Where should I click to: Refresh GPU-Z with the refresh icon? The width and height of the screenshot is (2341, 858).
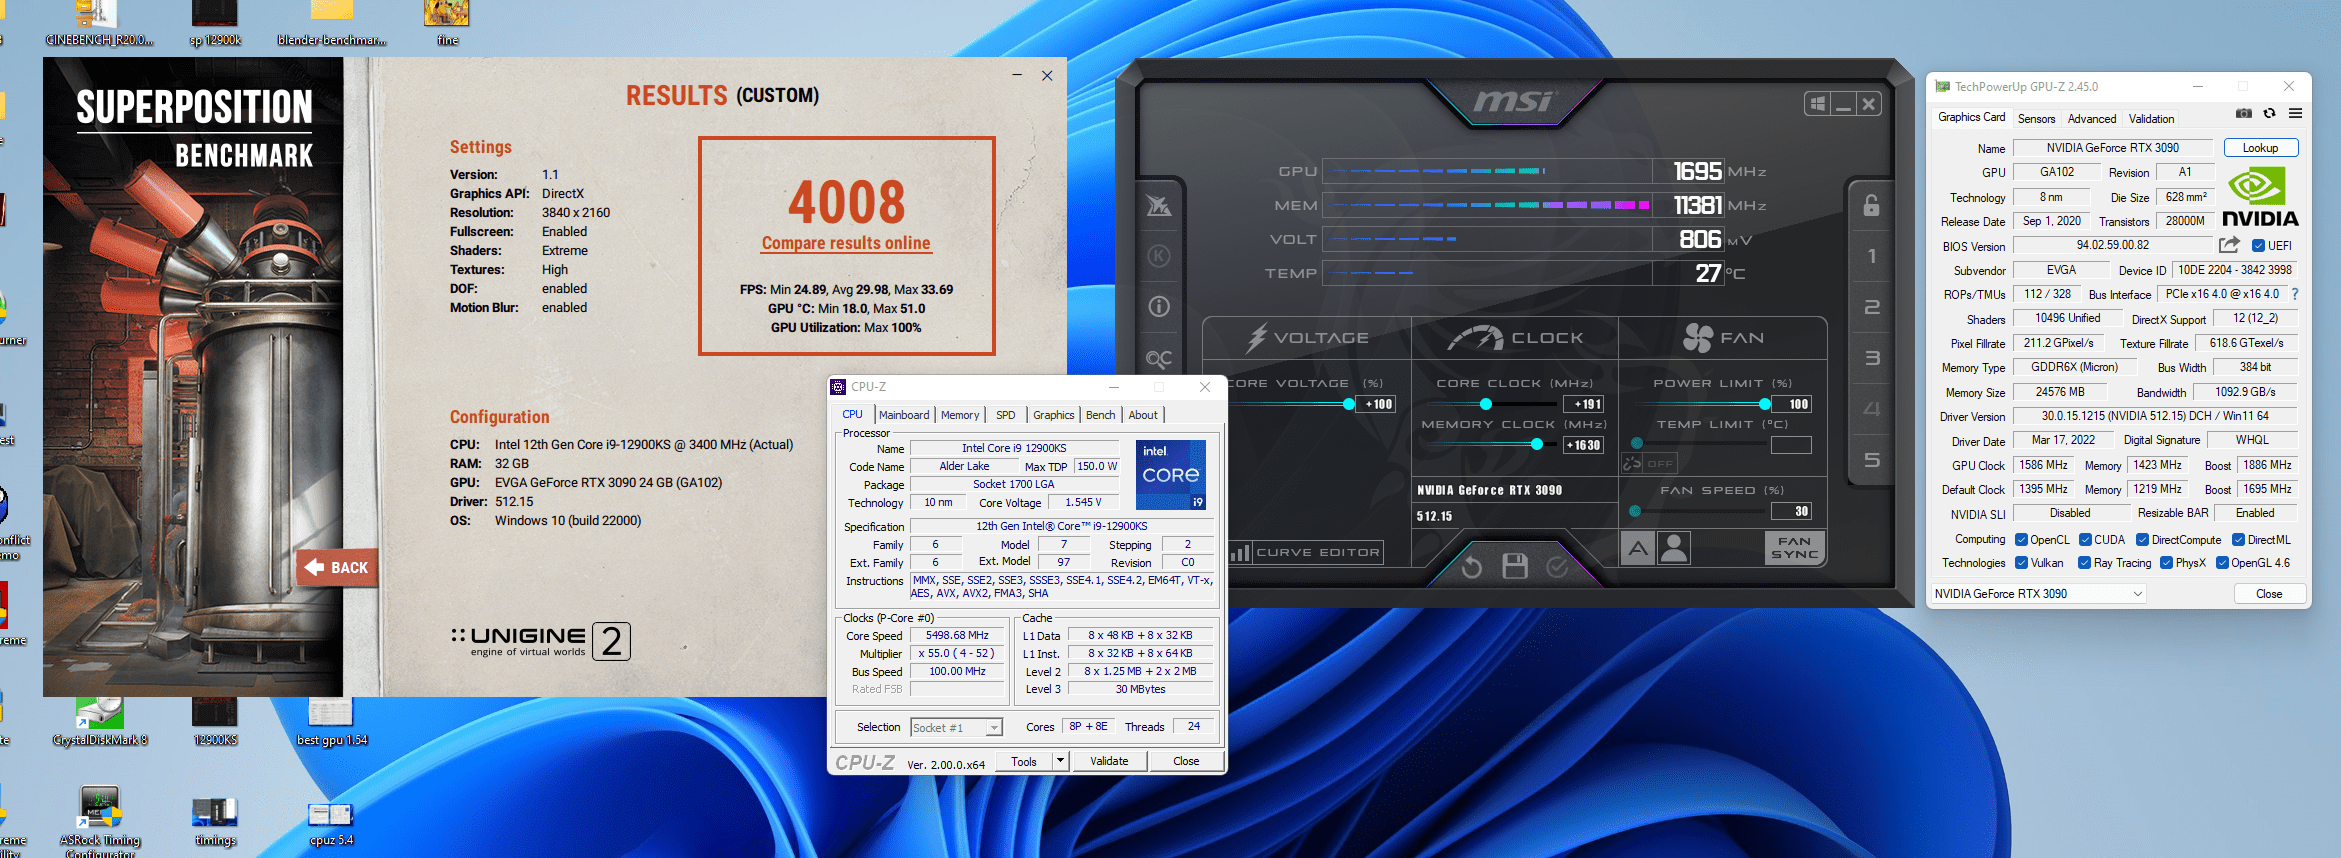2270,113
